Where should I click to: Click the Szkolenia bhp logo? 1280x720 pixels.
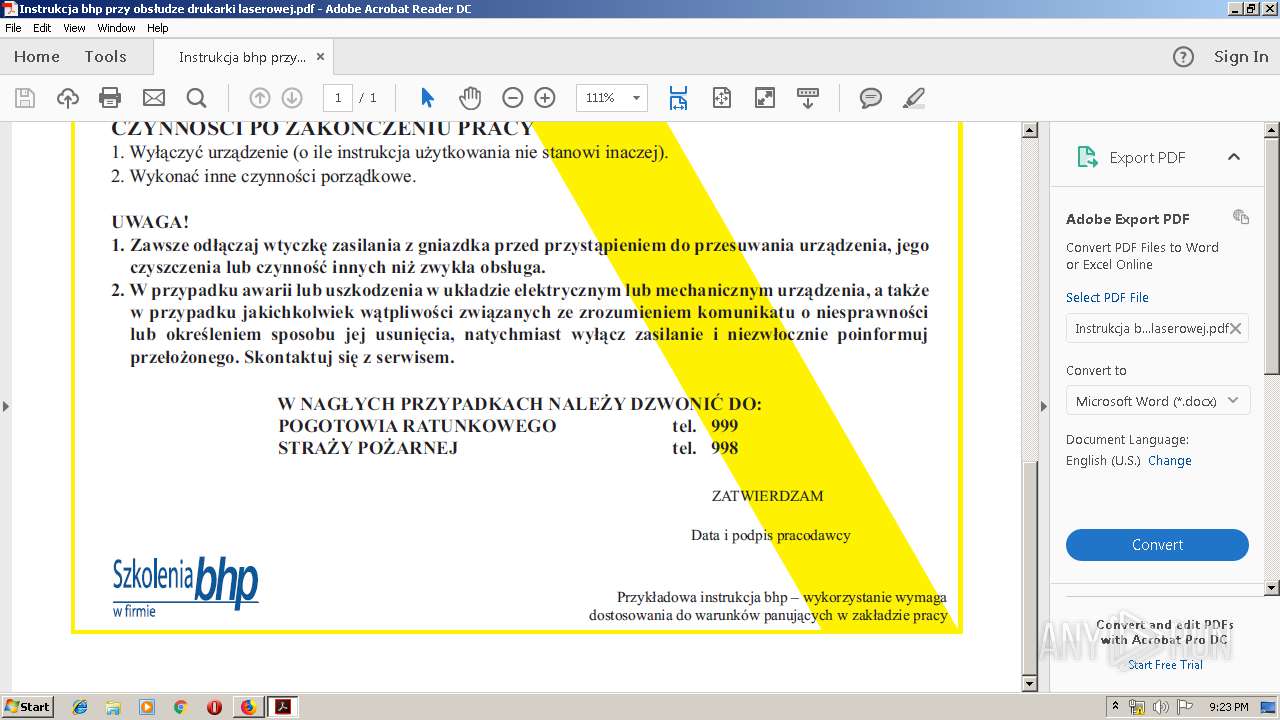(185, 587)
